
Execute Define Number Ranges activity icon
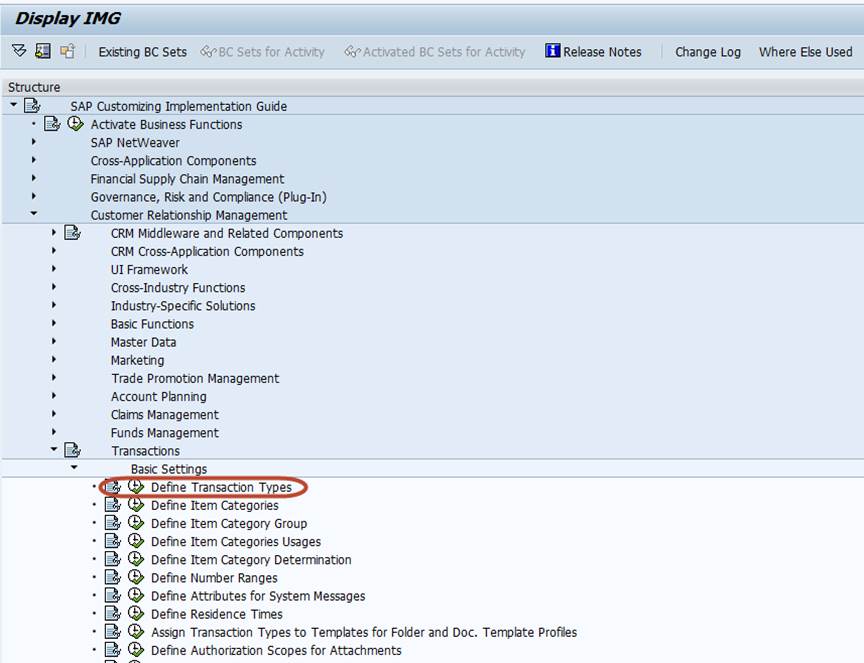[136, 577]
